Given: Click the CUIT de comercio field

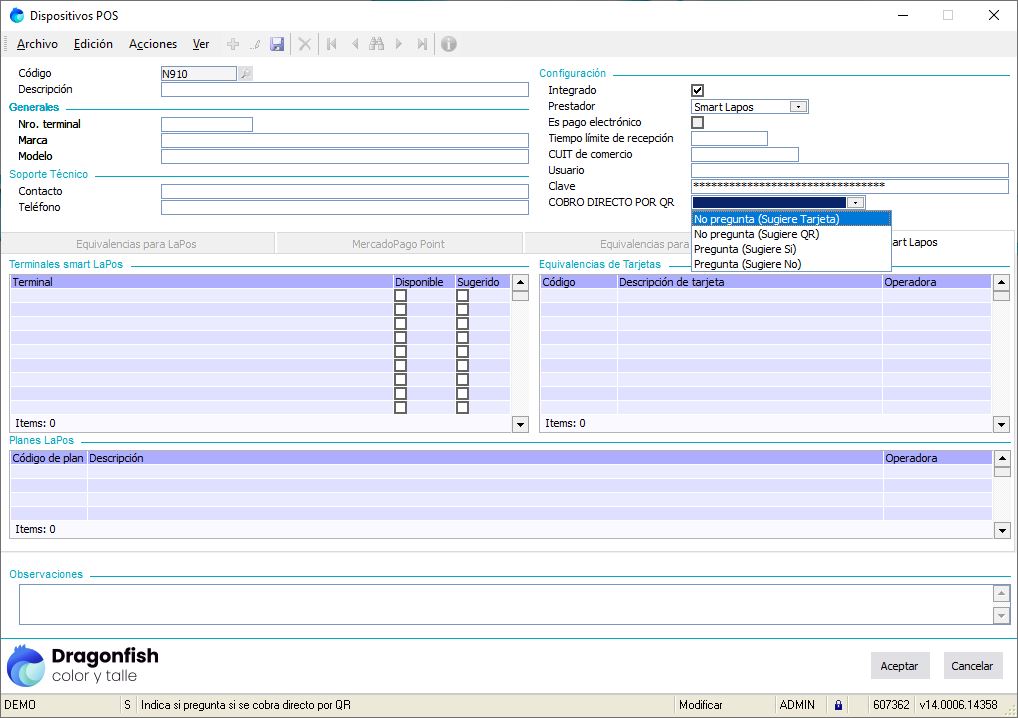Looking at the screenshot, I should click(745, 155).
